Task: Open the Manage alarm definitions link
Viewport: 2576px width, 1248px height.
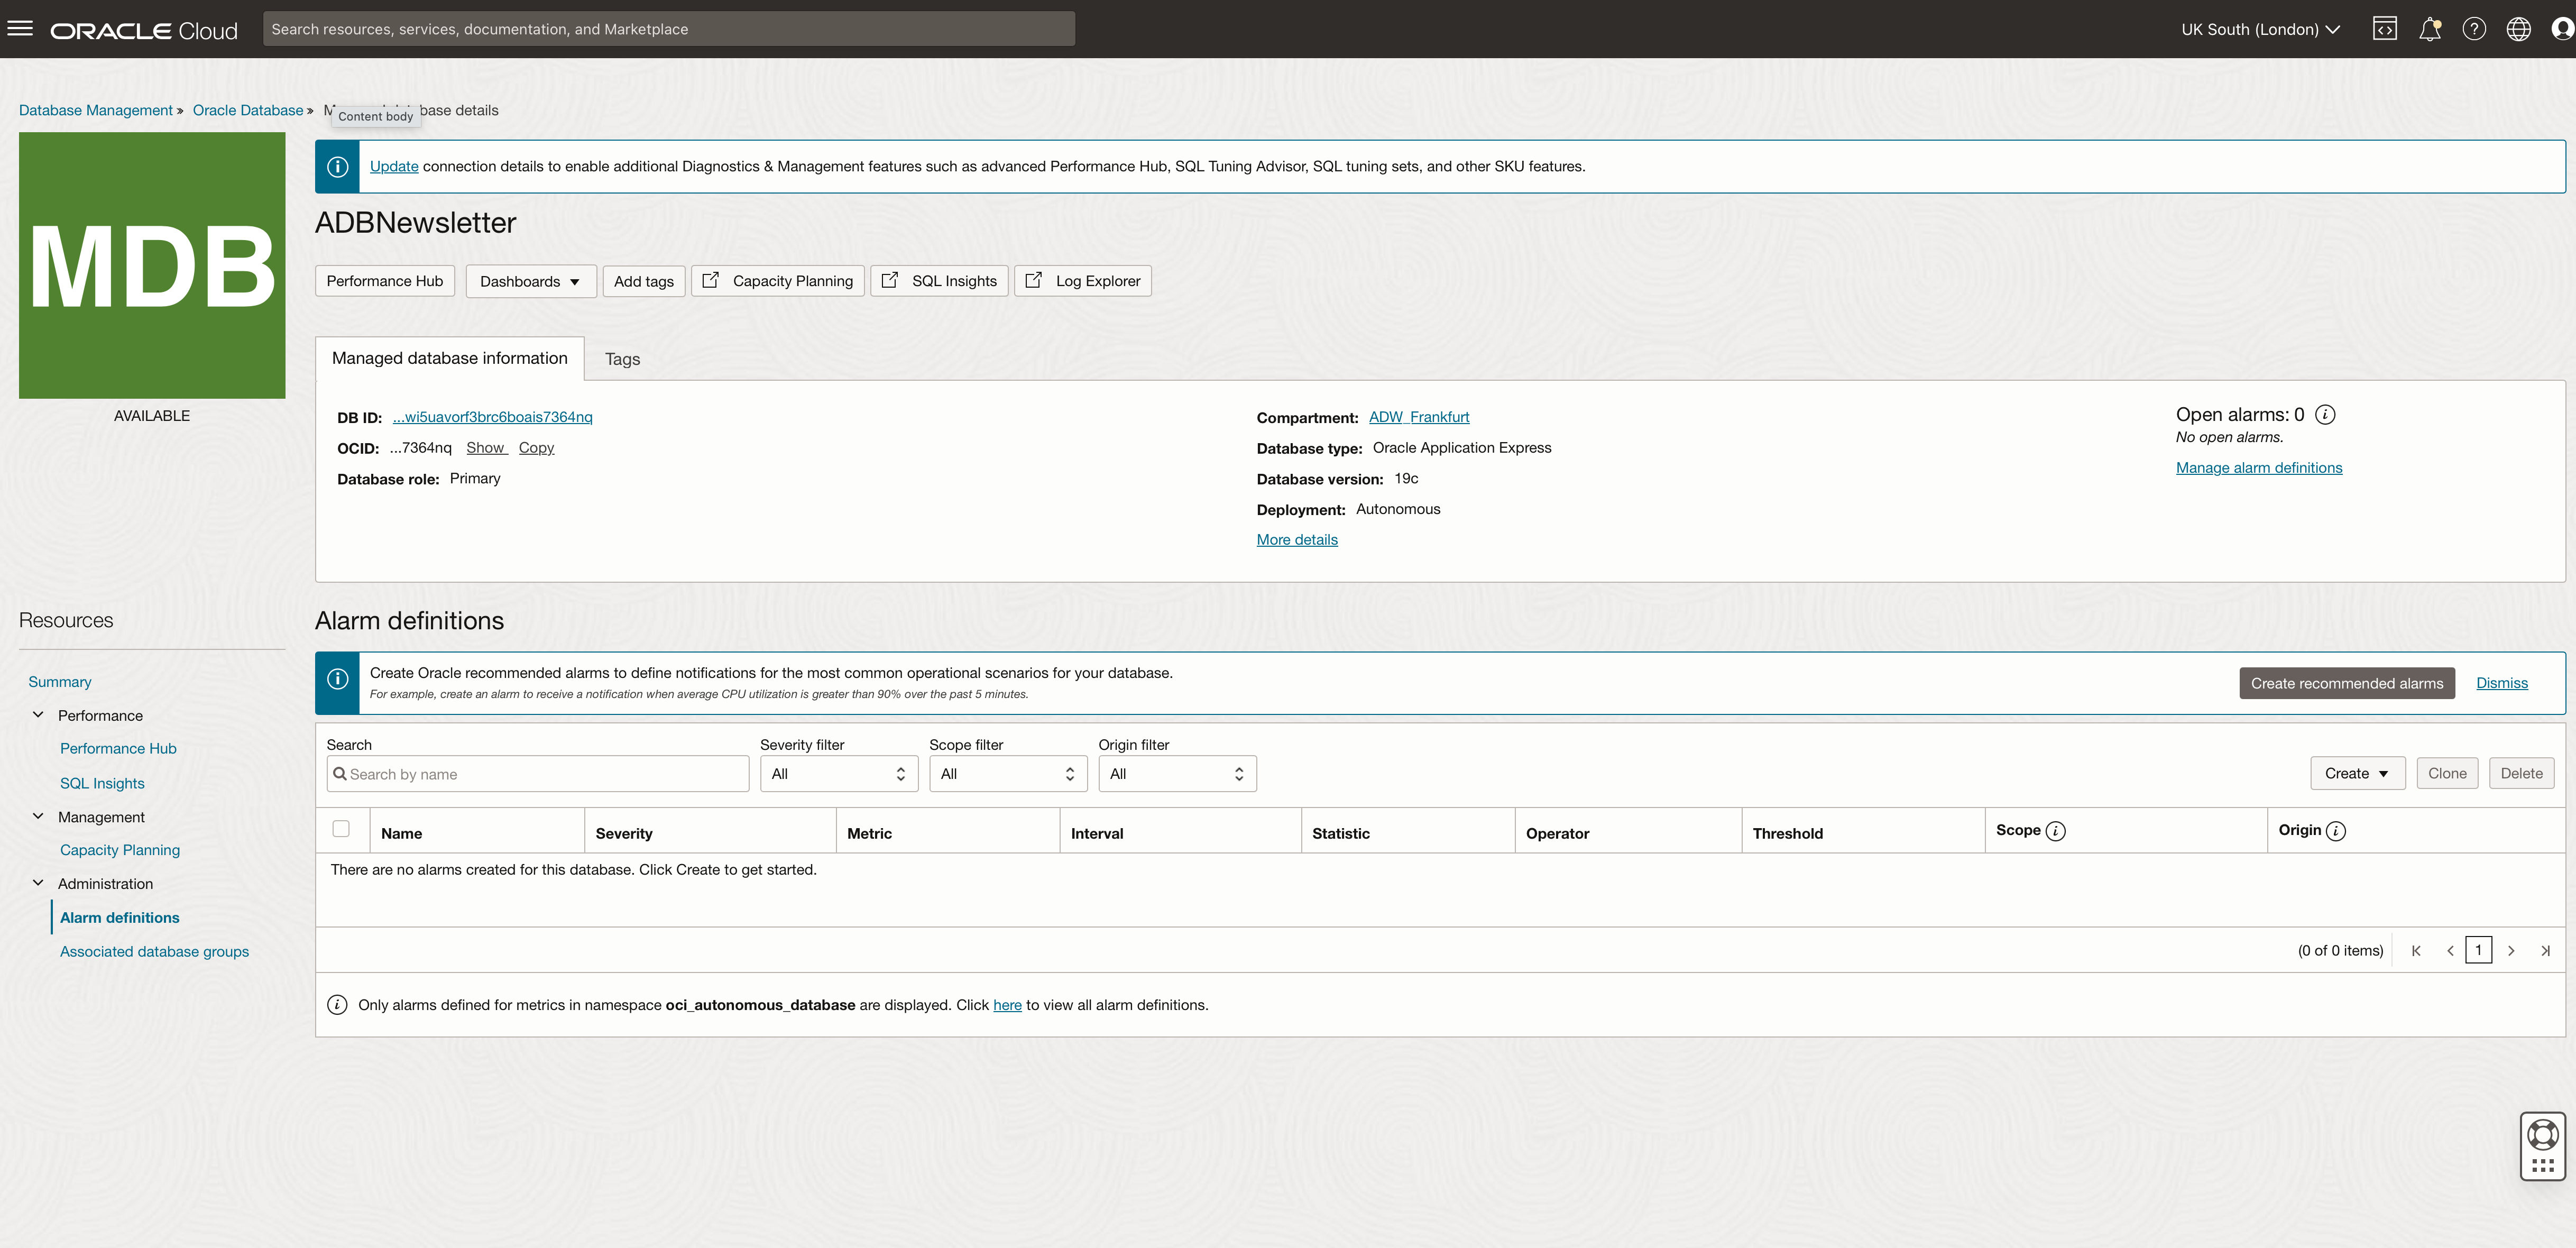Action: coord(2258,468)
